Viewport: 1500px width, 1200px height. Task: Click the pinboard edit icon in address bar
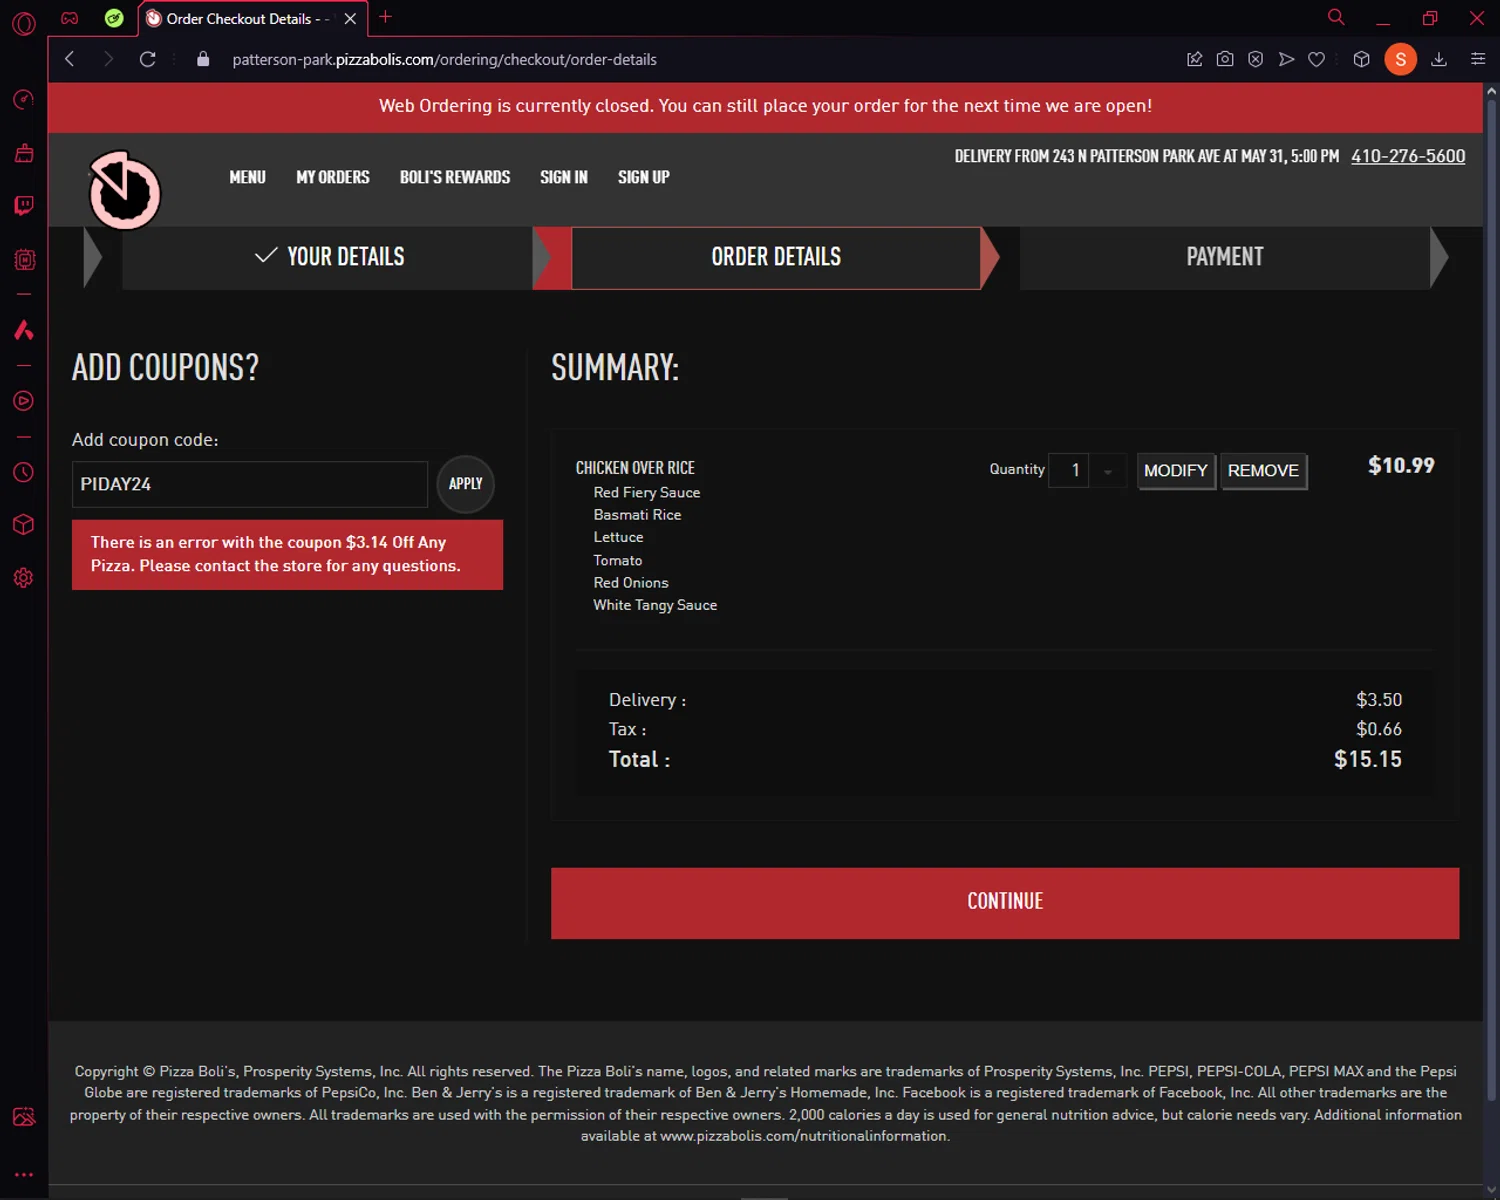pos(1194,59)
